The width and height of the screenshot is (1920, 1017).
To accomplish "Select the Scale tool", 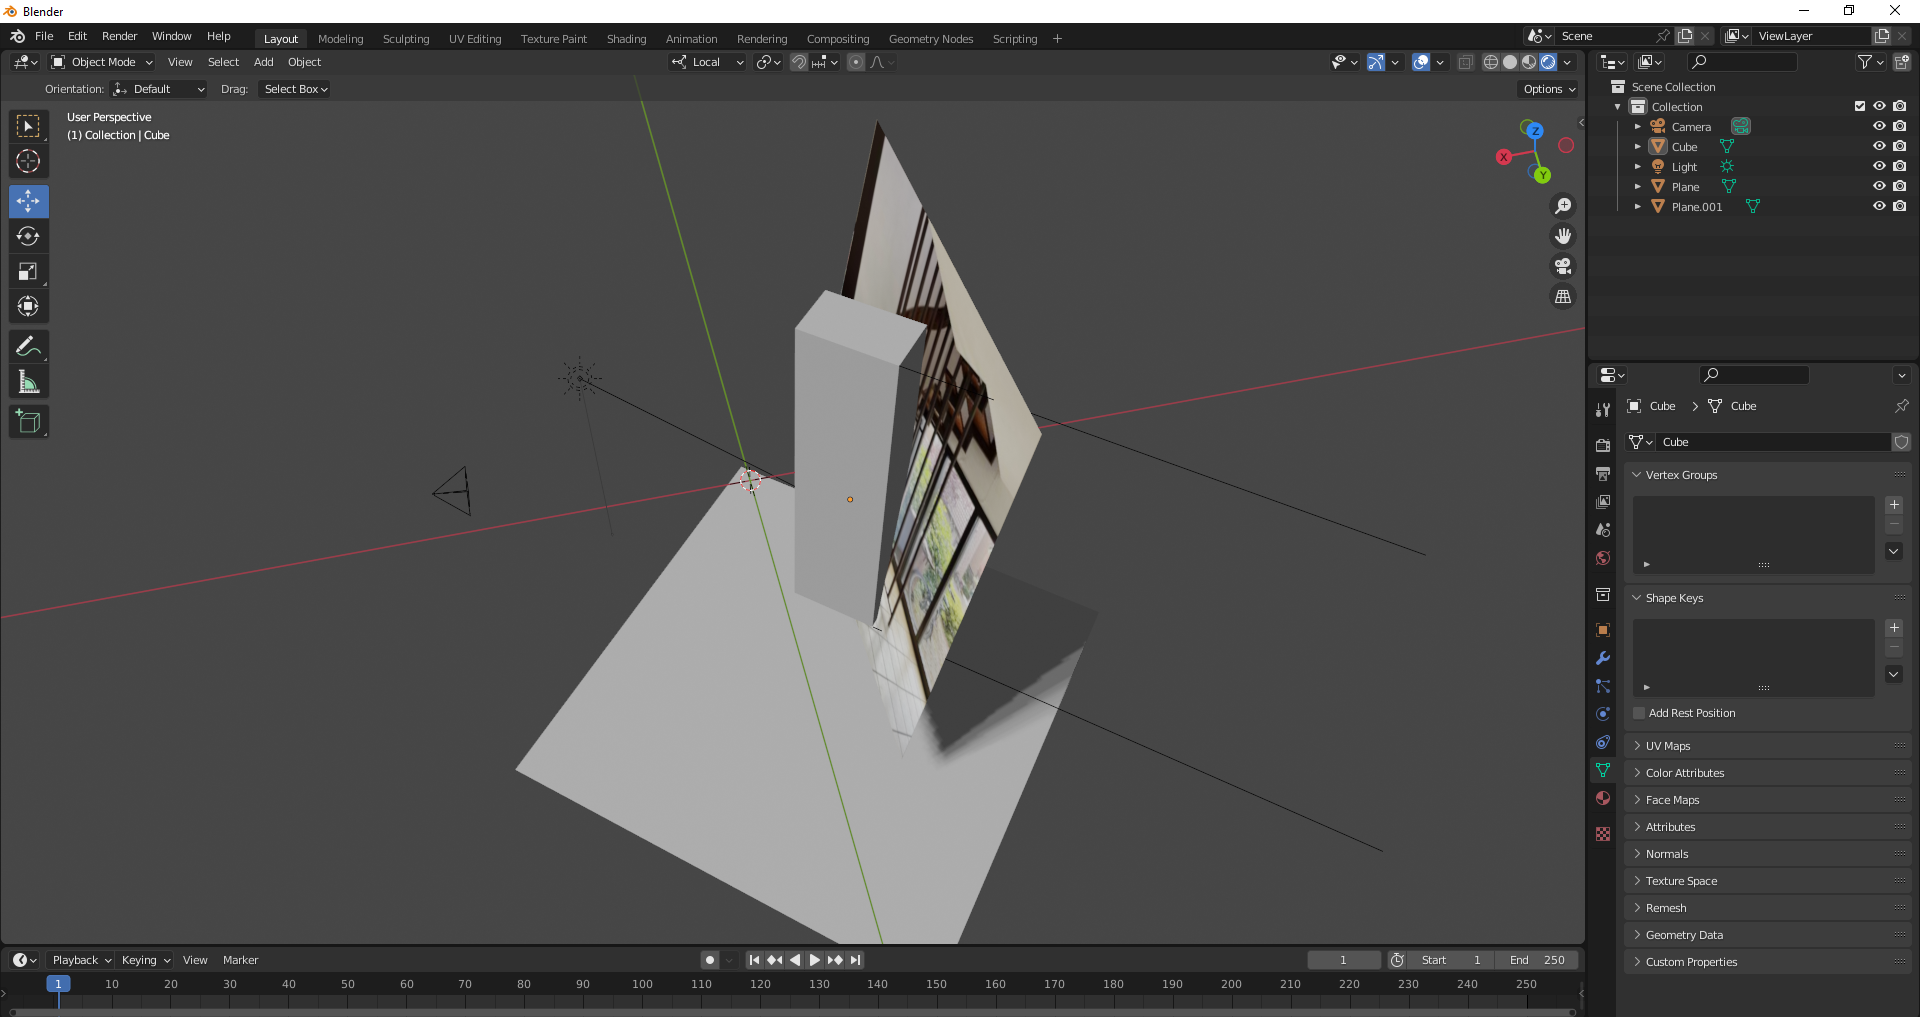I will click(28, 272).
